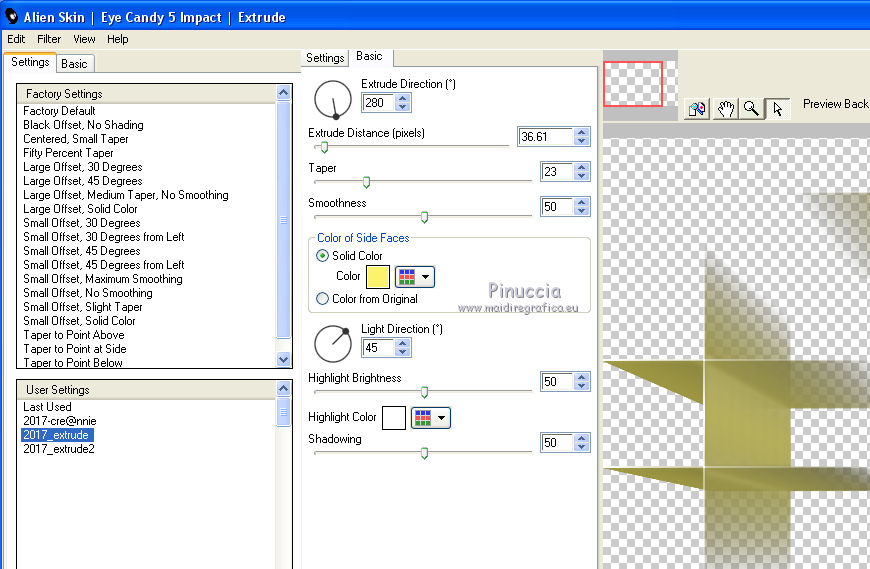The image size is (870, 569).
Task: Toggle the show original preview icon
Action: 697,109
